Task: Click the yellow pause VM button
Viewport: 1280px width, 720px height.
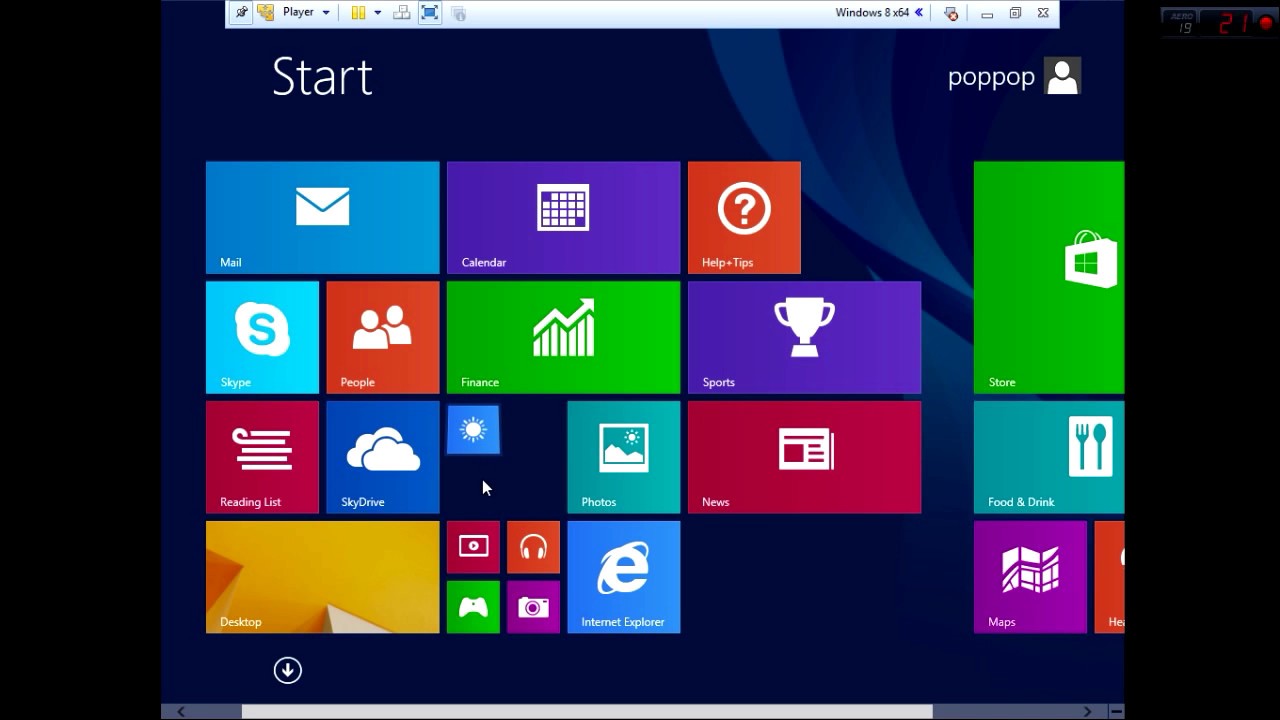Action: (358, 13)
